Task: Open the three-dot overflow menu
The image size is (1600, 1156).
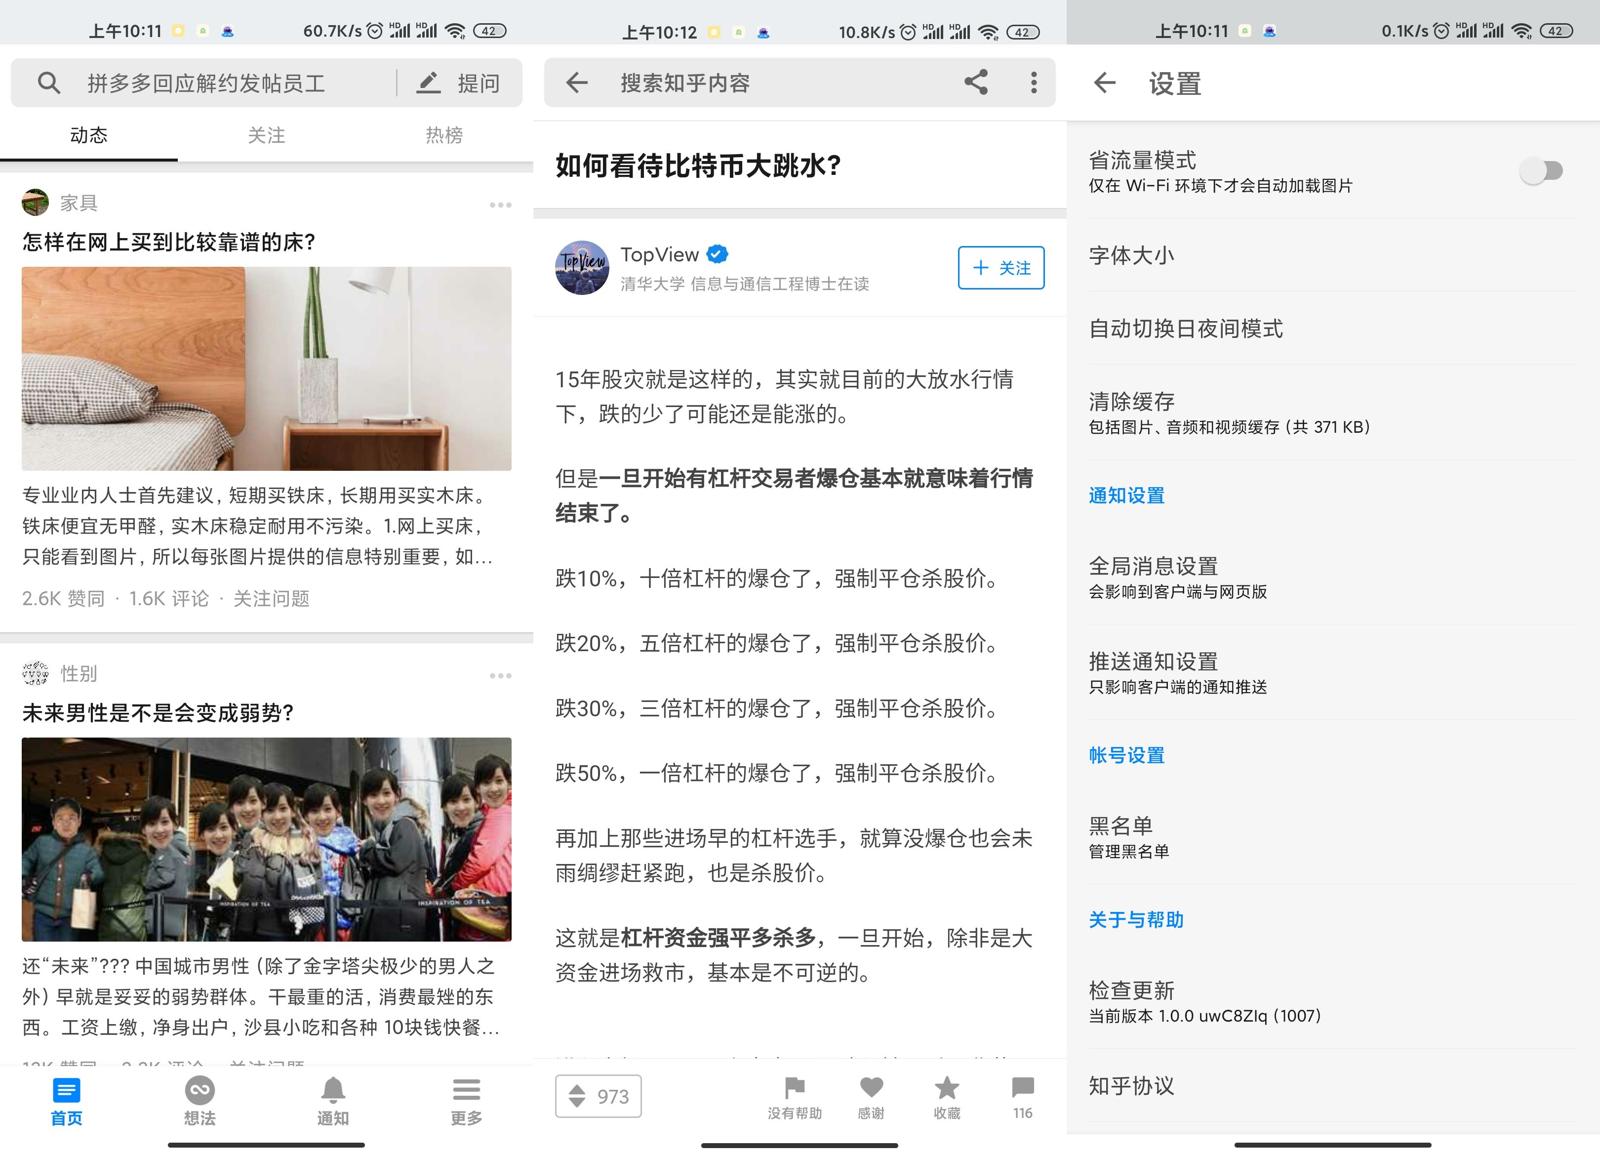Action: pyautogui.click(x=1034, y=82)
